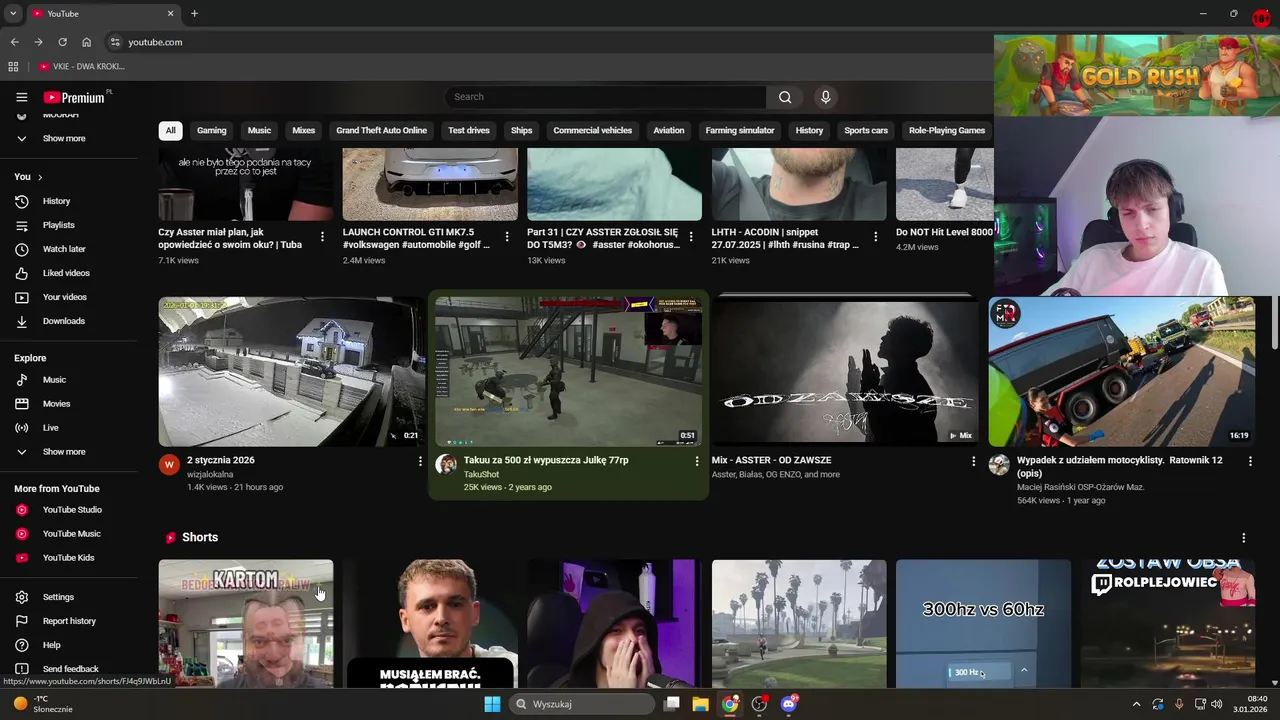The image size is (1280, 720).
Task: Open Send feedback in sidebar
Action: (68, 669)
